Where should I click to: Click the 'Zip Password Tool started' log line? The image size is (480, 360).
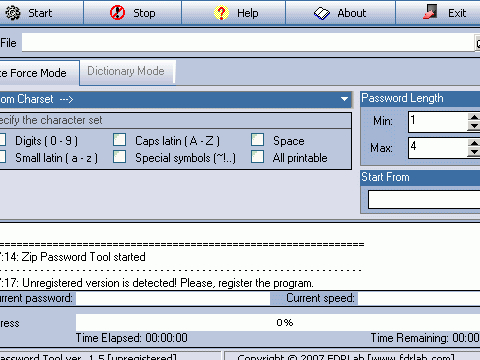73,257
